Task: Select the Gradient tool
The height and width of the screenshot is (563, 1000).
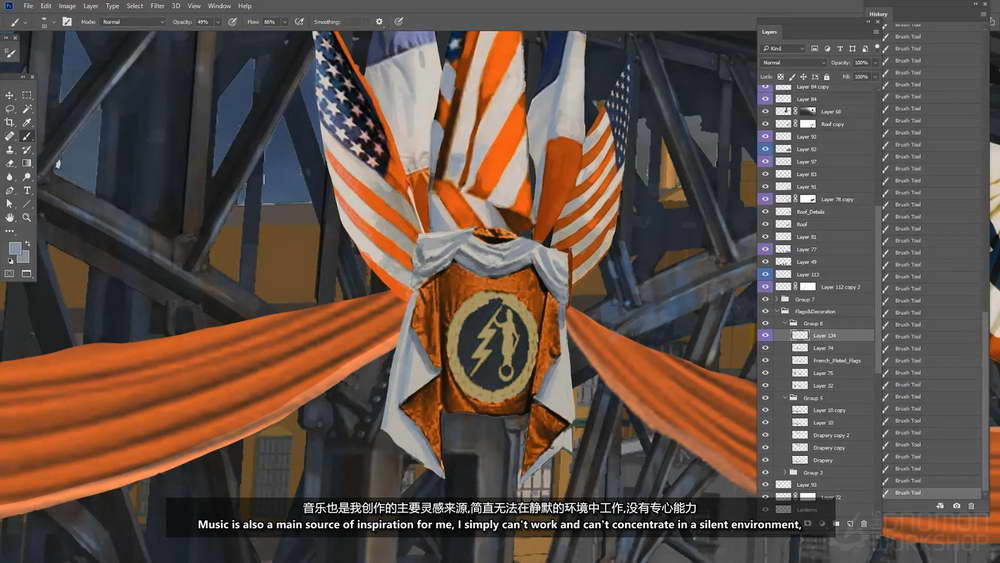Action: 27,163
